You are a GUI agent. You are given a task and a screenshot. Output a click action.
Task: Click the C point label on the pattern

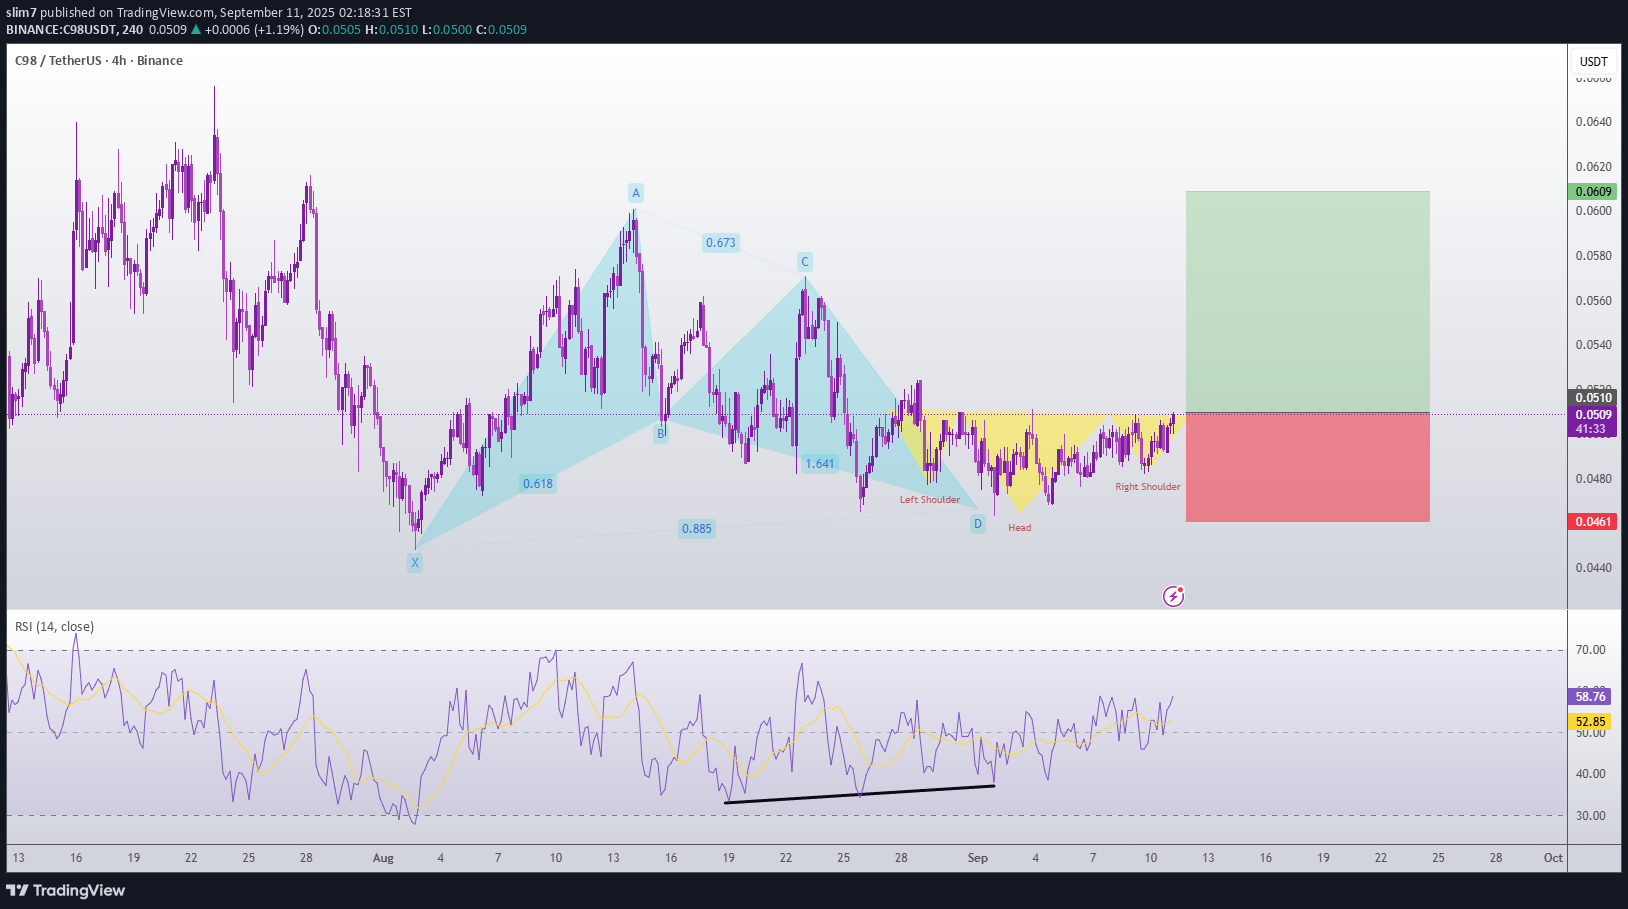[804, 262]
